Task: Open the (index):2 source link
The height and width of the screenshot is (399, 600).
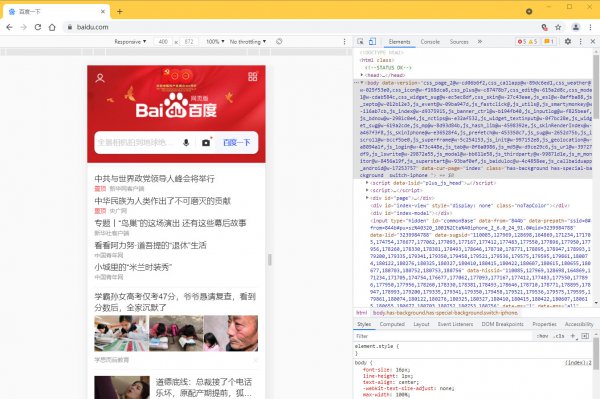Action: click(578, 362)
